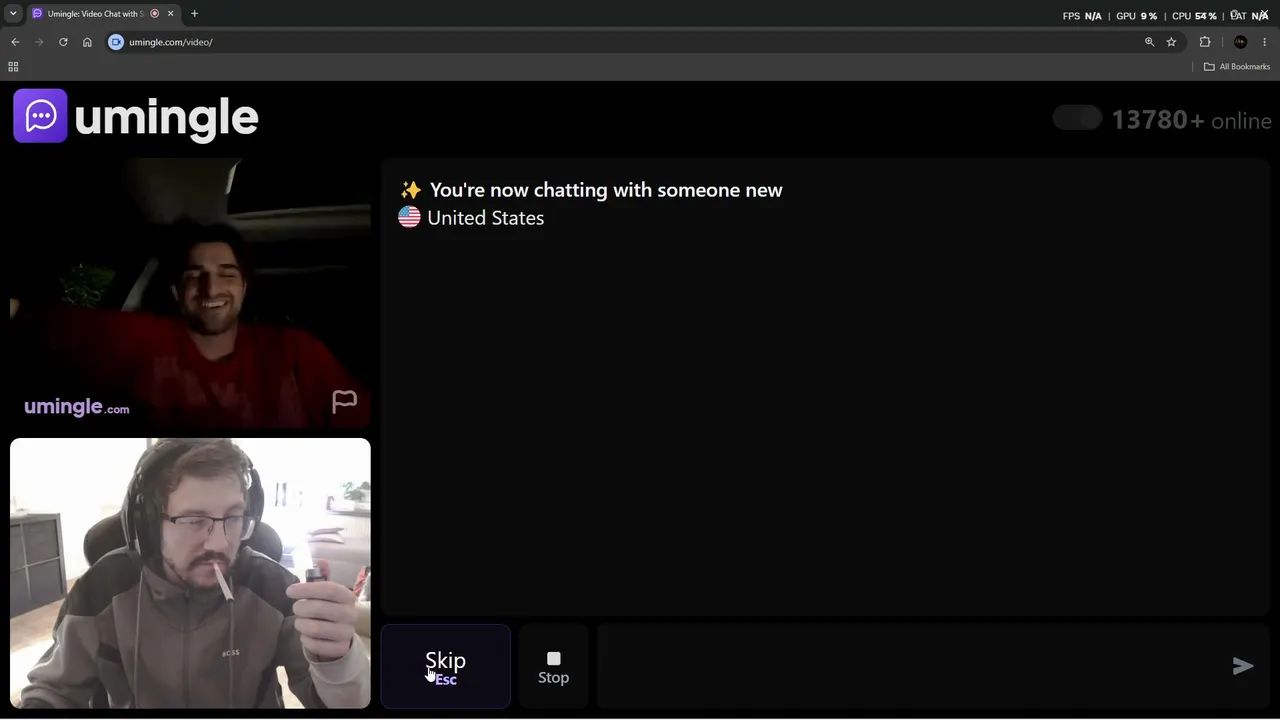This screenshot has height=720, width=1280.
Task: Open the All Bookmarks folder
Action: click(1237, 67)
